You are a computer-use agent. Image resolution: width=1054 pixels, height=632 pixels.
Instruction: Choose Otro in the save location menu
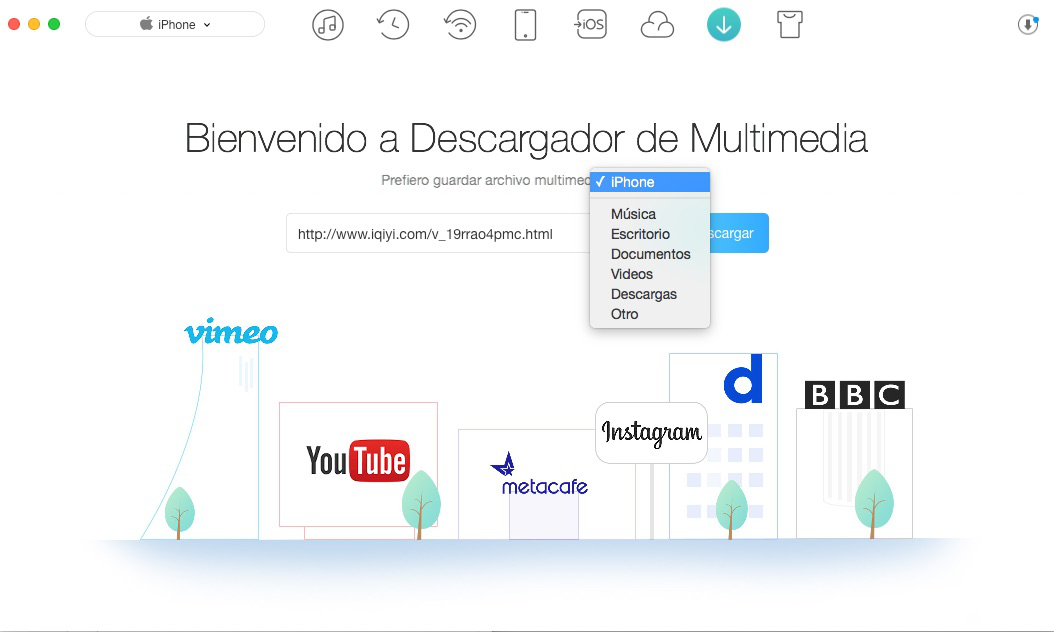coord(649,314)
